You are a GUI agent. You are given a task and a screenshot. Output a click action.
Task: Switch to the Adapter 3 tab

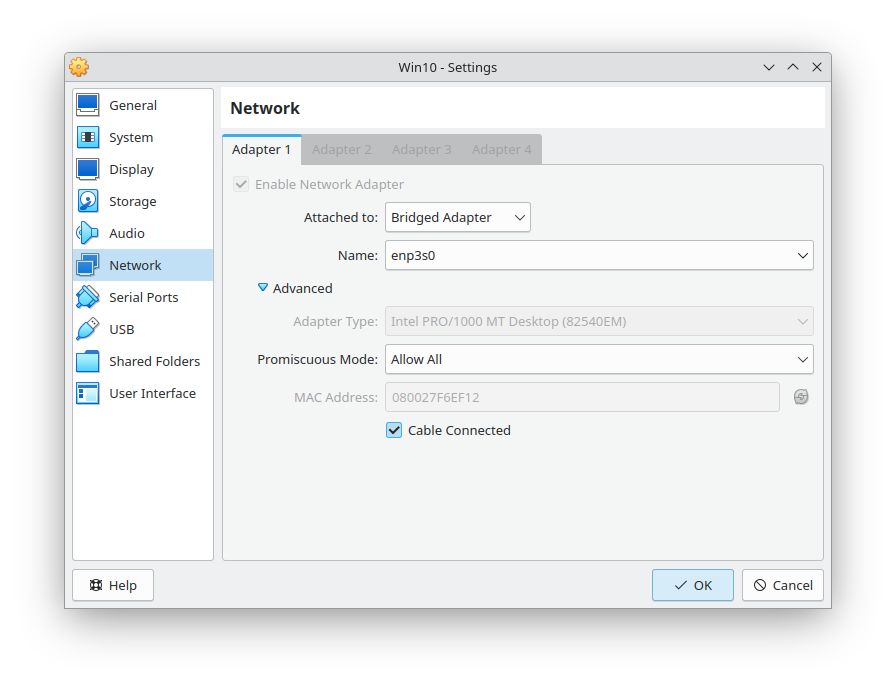coord(421,149)
